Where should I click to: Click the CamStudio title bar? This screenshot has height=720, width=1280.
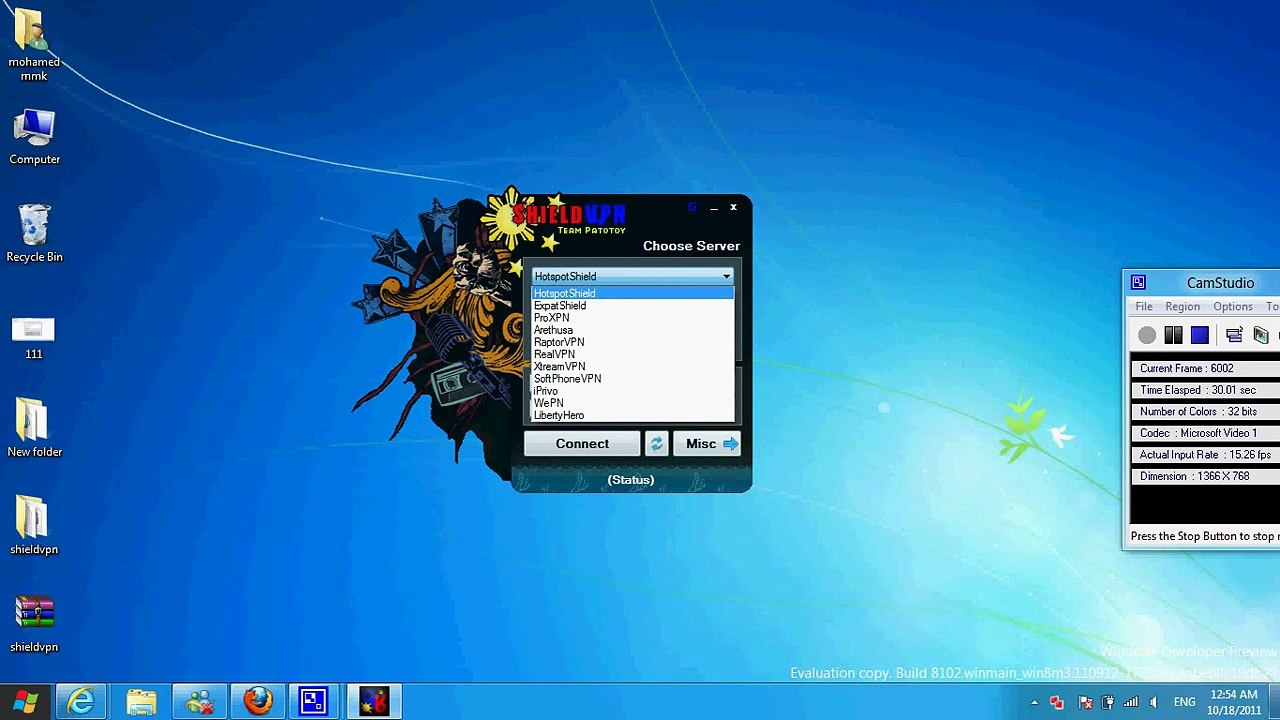1202,283
